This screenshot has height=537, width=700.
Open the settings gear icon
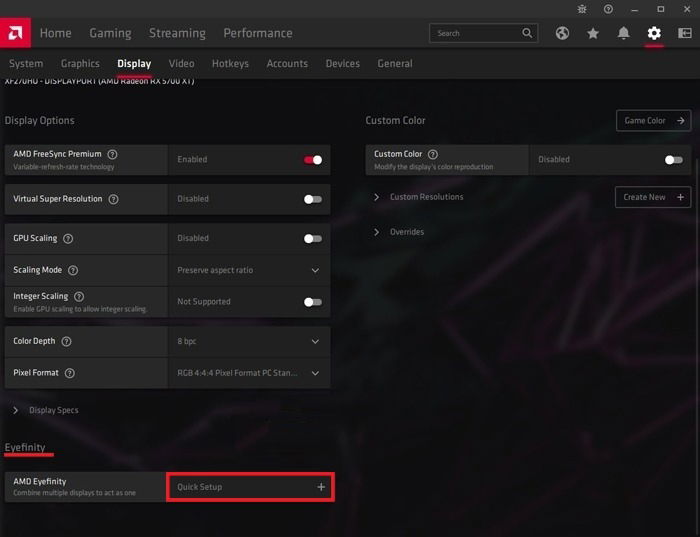click(x=654, y=33)
